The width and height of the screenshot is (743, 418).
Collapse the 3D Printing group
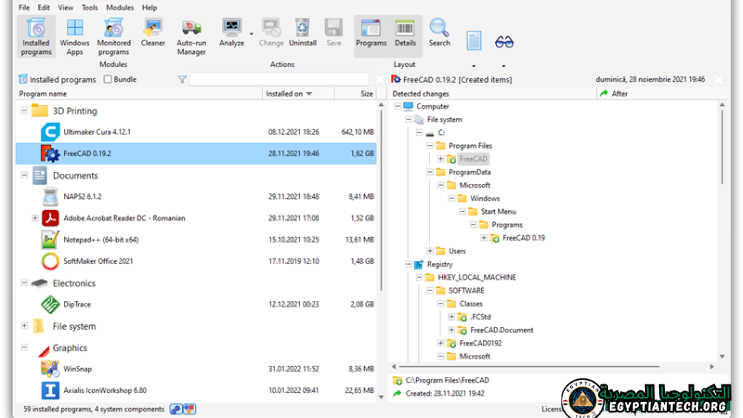[x=25, y=111]
